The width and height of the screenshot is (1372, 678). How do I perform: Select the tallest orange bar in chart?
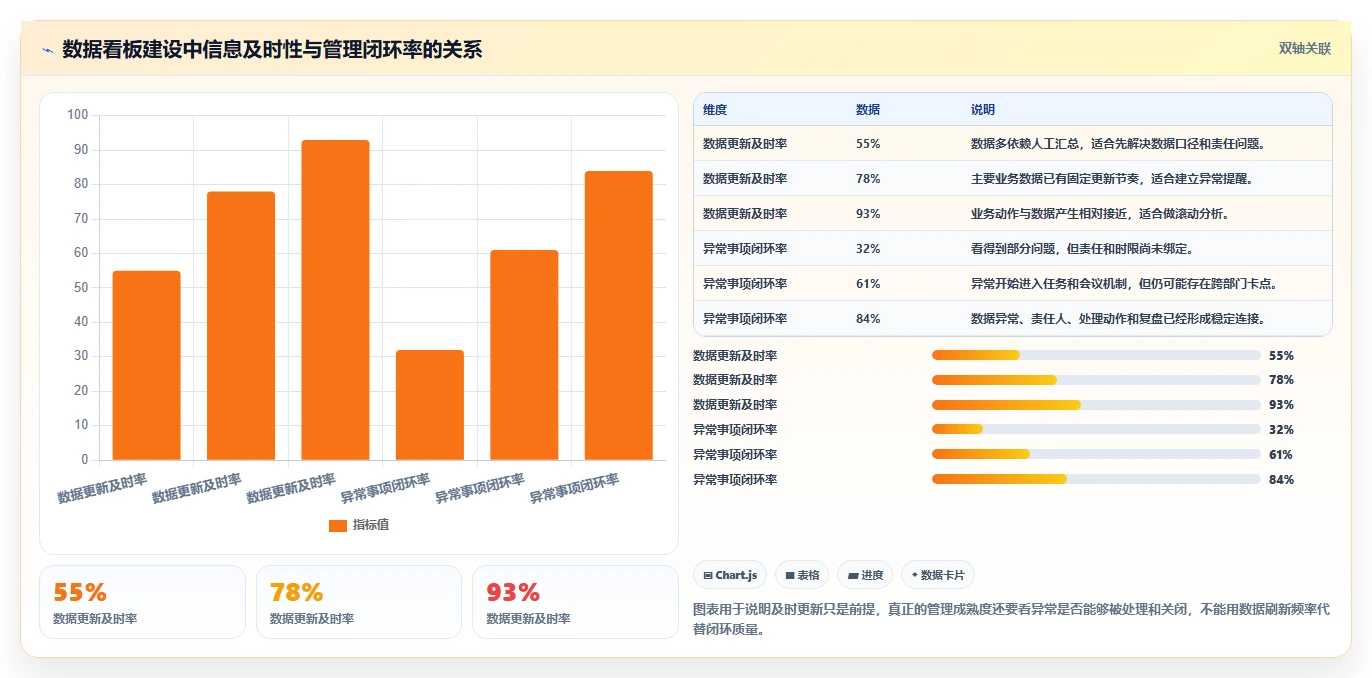335,300
